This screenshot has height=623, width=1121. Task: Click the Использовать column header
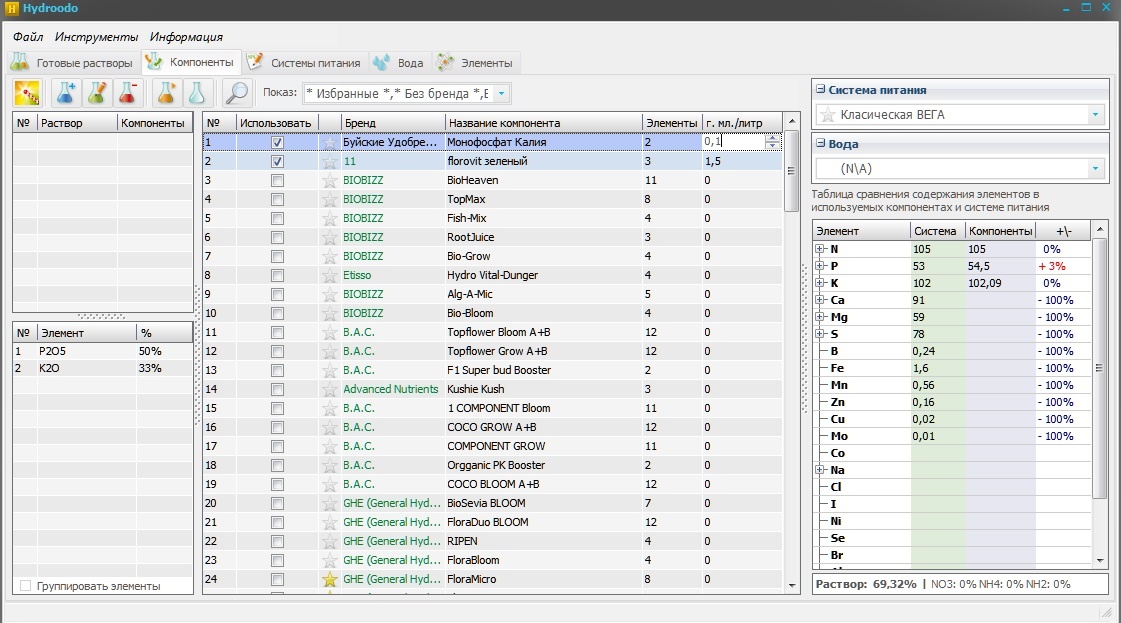tap(277, 123)
